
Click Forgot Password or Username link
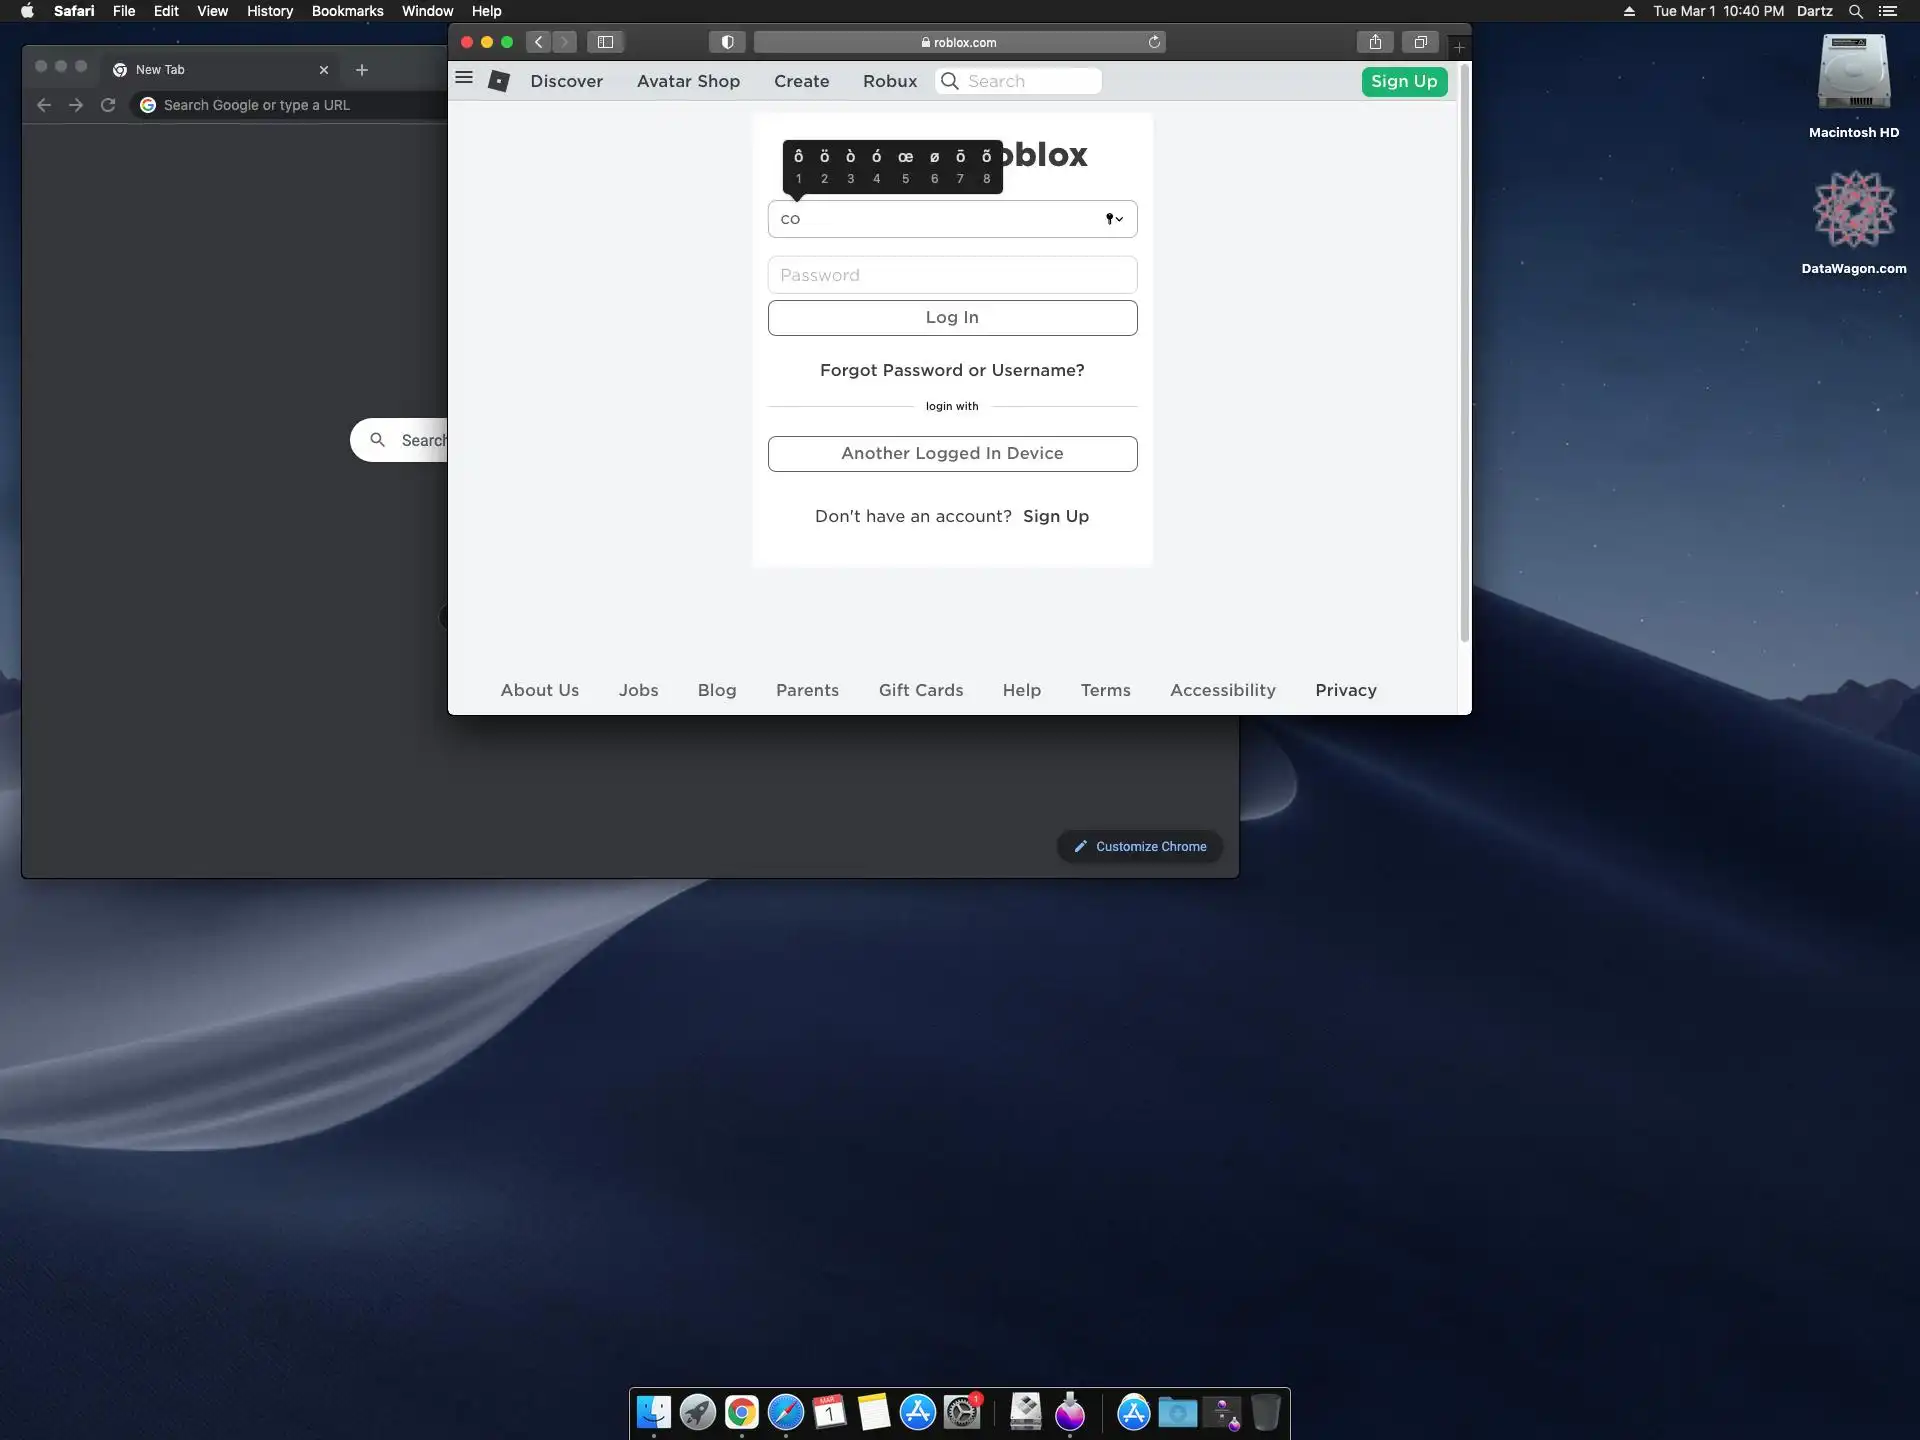click(x=952, y=370)
